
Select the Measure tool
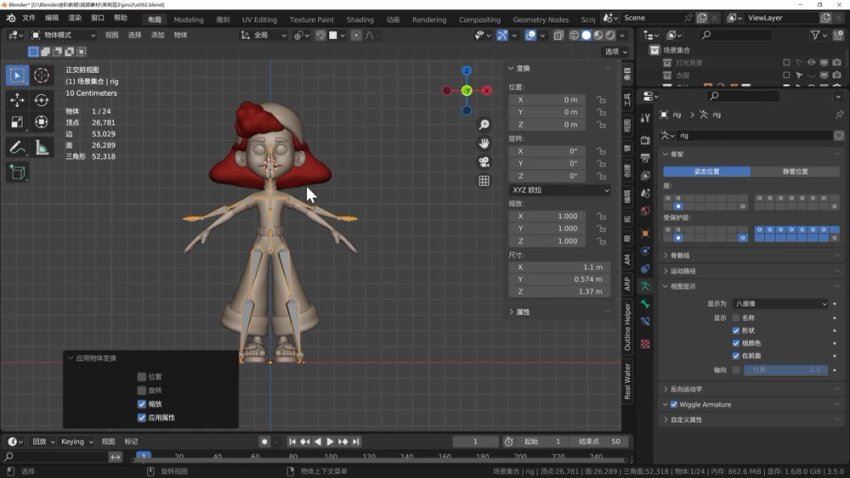[x=41, y=147]
